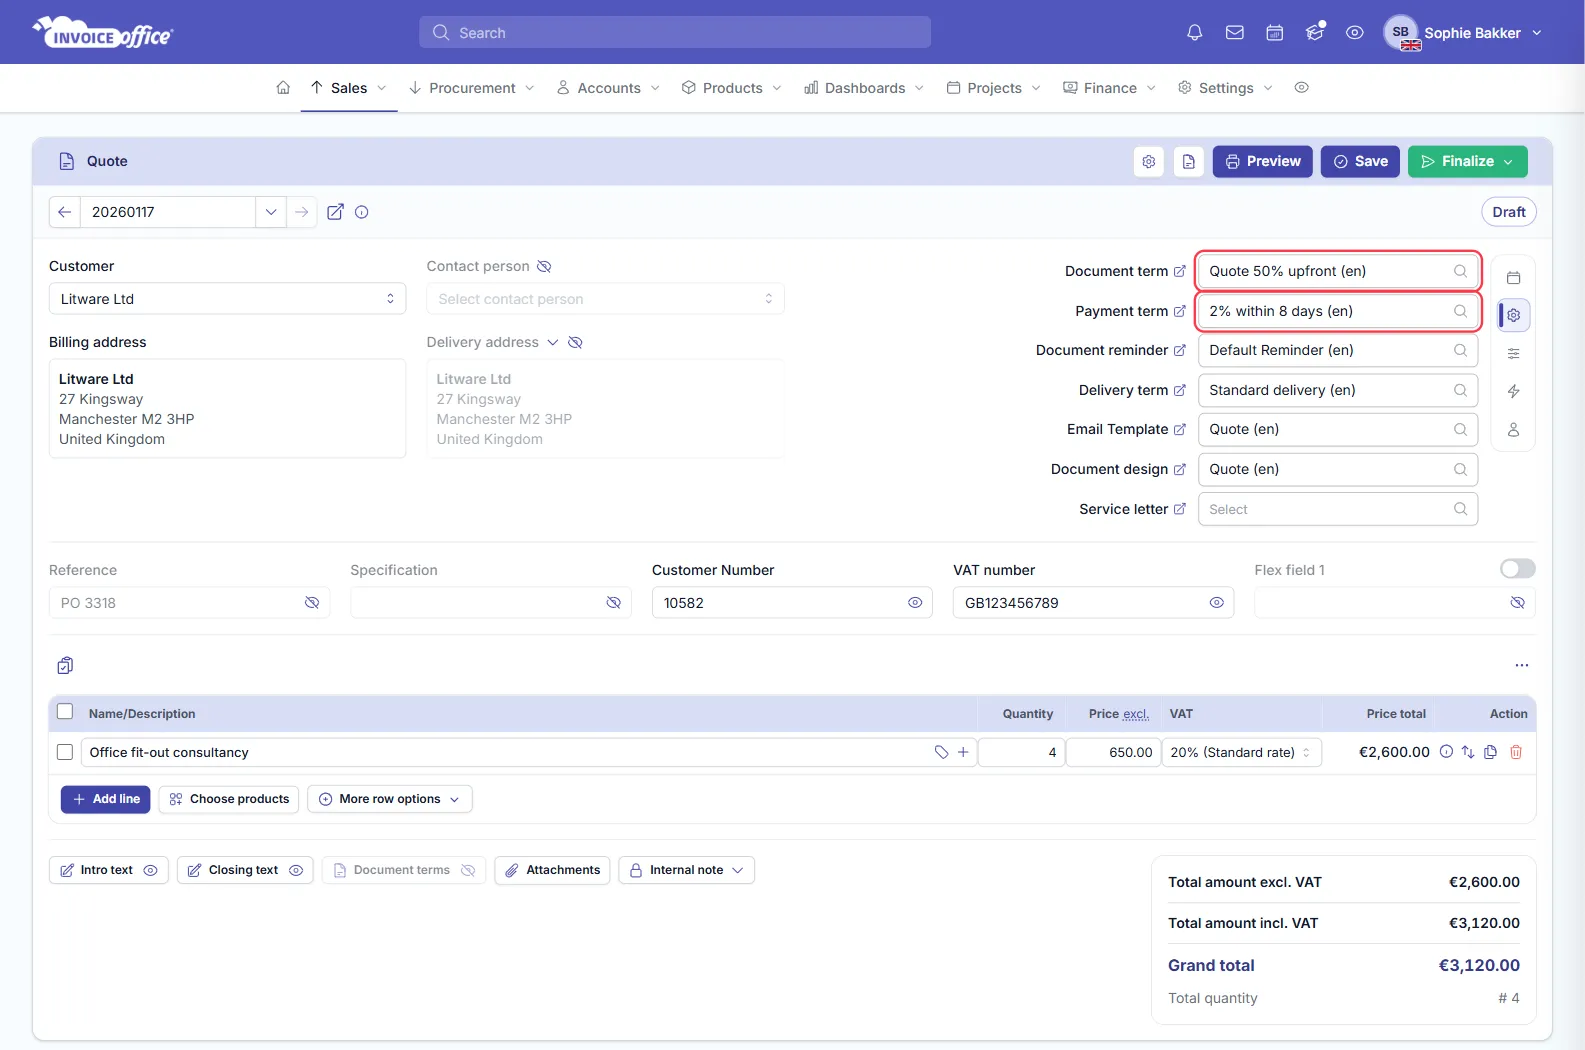Viewport: 1585px width, 1050px height.
Task: Click the Save button
Action: tap(1360, 162)
